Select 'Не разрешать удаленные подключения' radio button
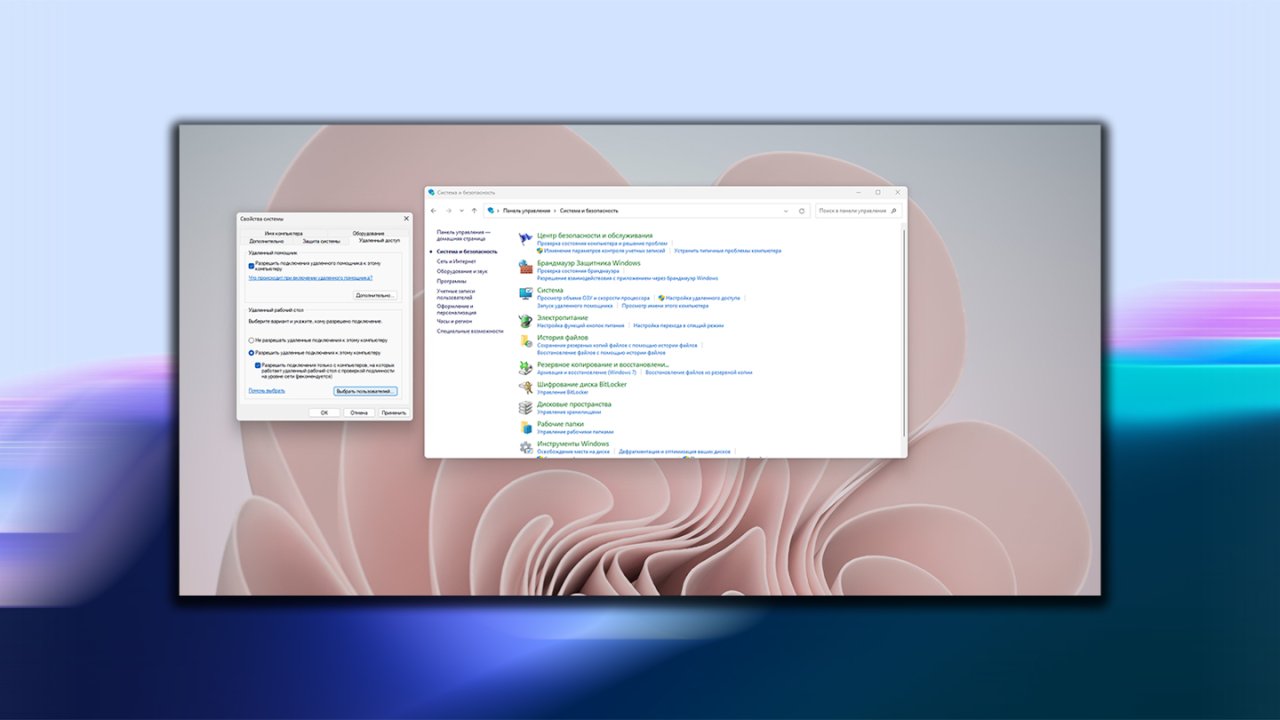Viewport: 1280px width, 720px height. coord(252,341)
